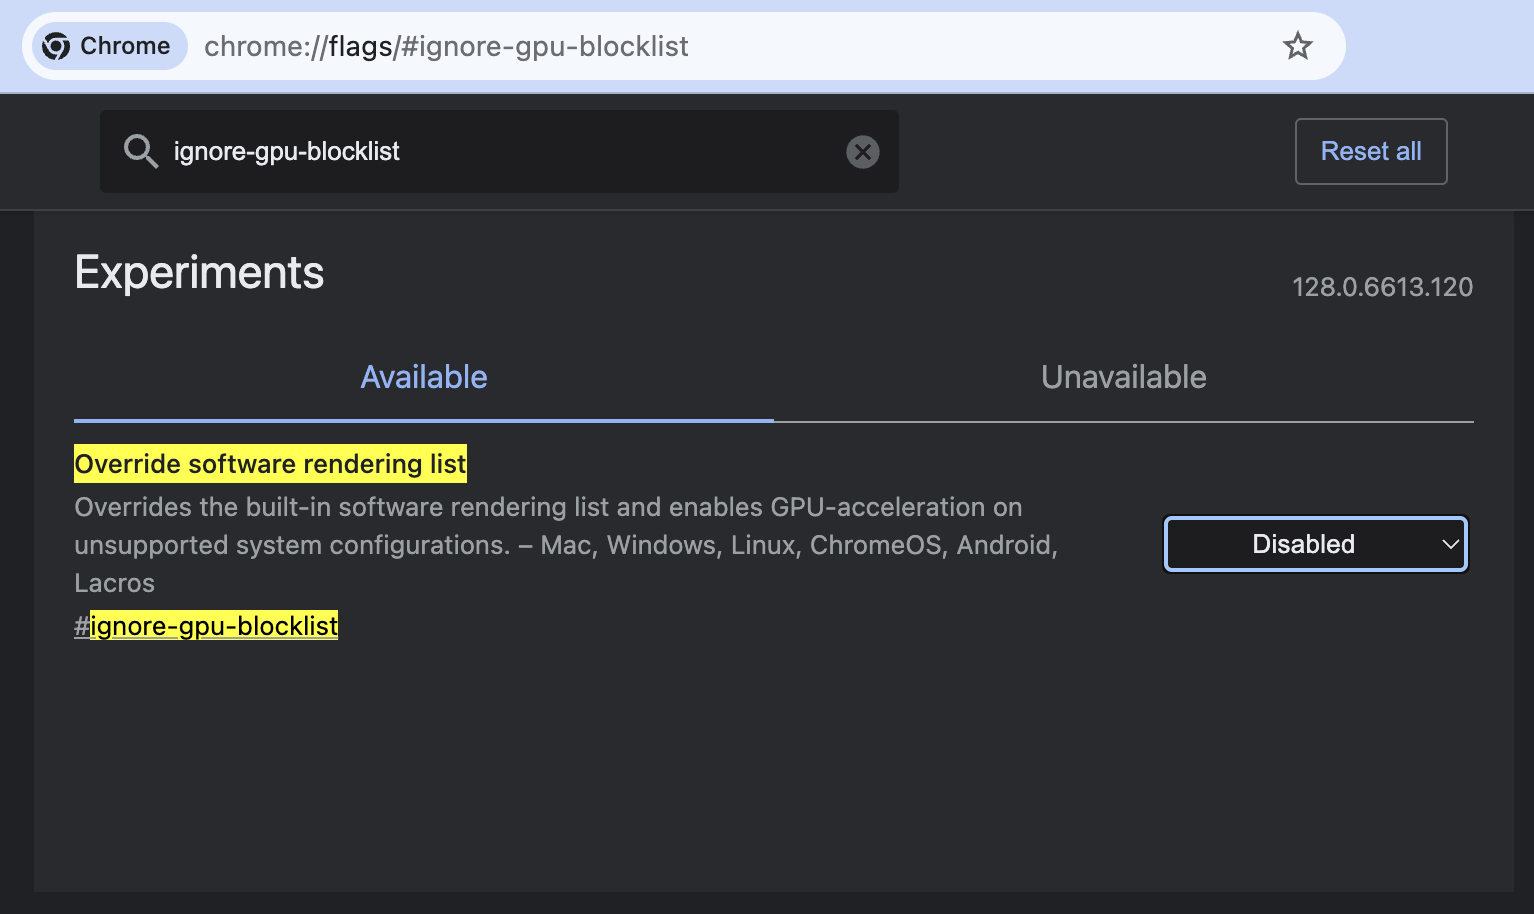Switch to the Unavailable tab
Viewport: 1534px width, 914px height.
[x=1123, y=377]
